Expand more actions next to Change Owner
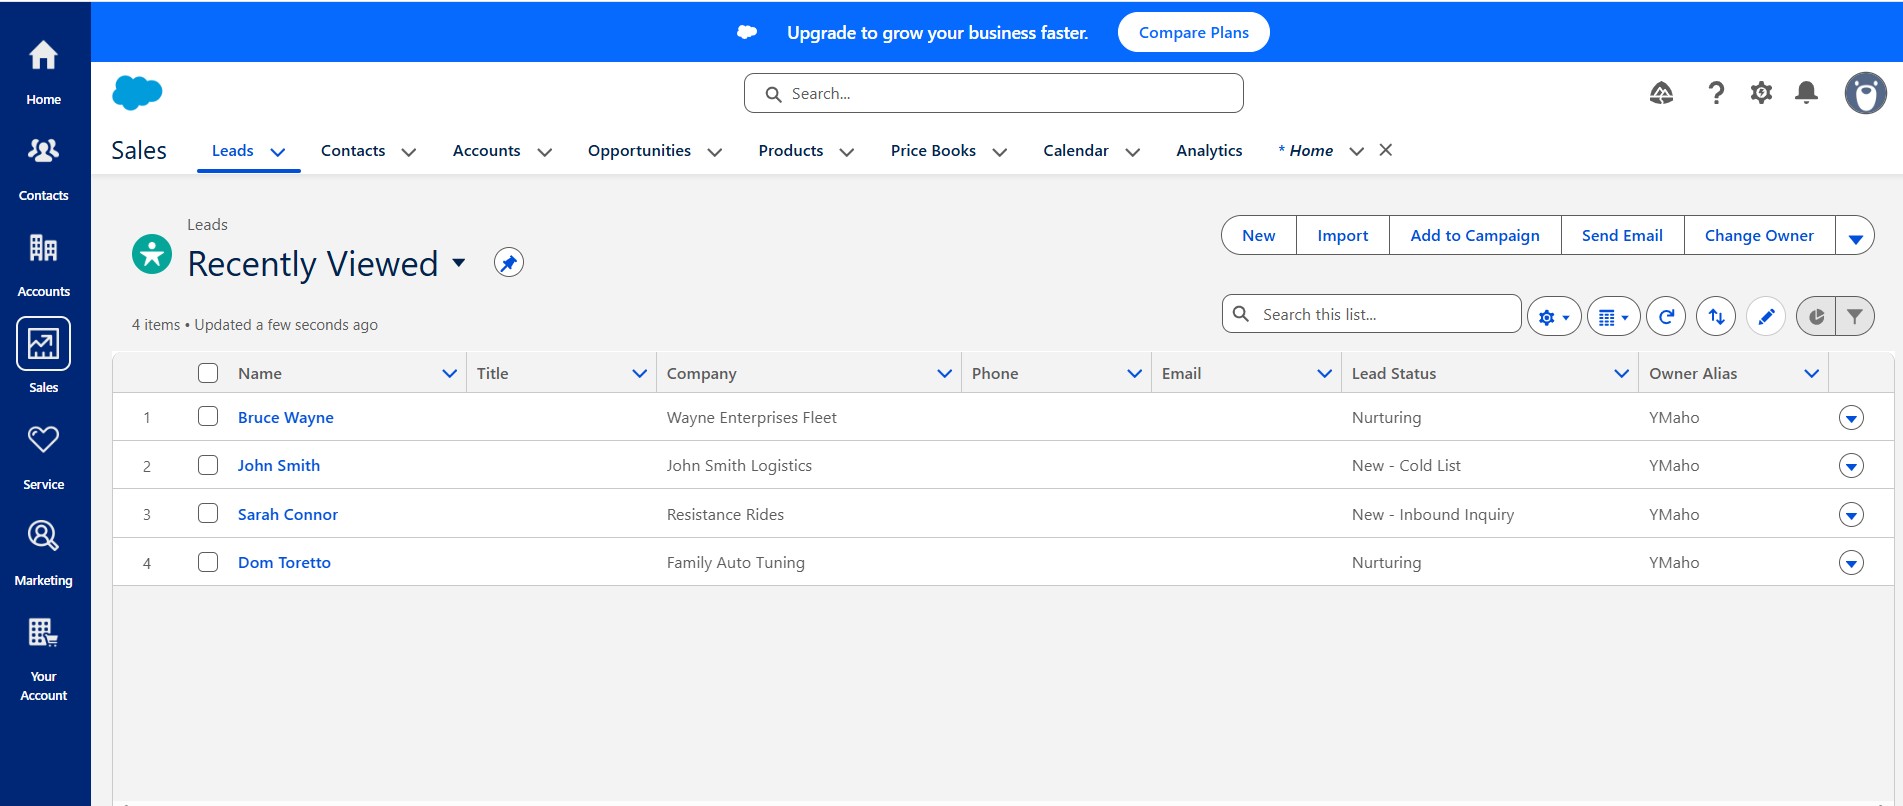Viewport: 1903px width, 806px height. (x=1855, y=236)
